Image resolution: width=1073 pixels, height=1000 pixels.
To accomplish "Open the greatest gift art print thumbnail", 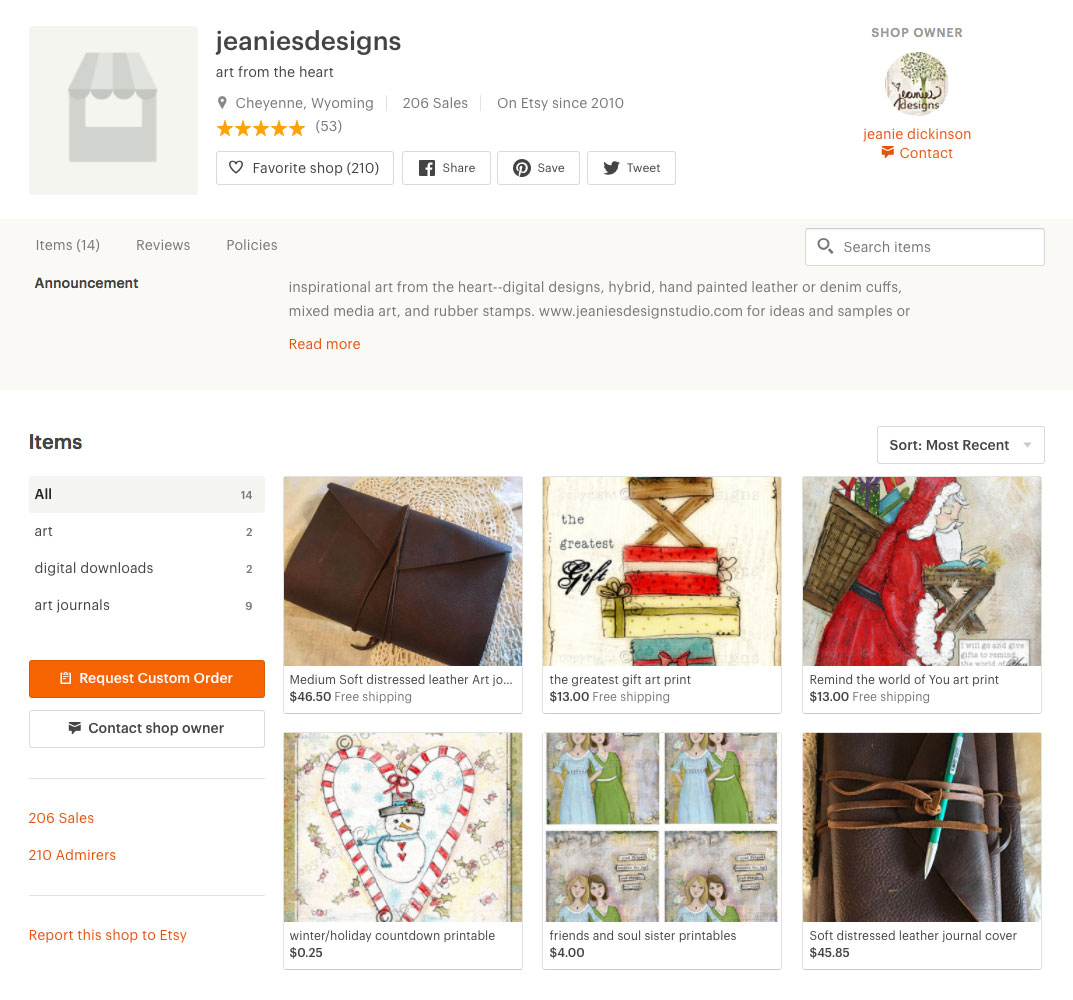I will pos(662,571).
